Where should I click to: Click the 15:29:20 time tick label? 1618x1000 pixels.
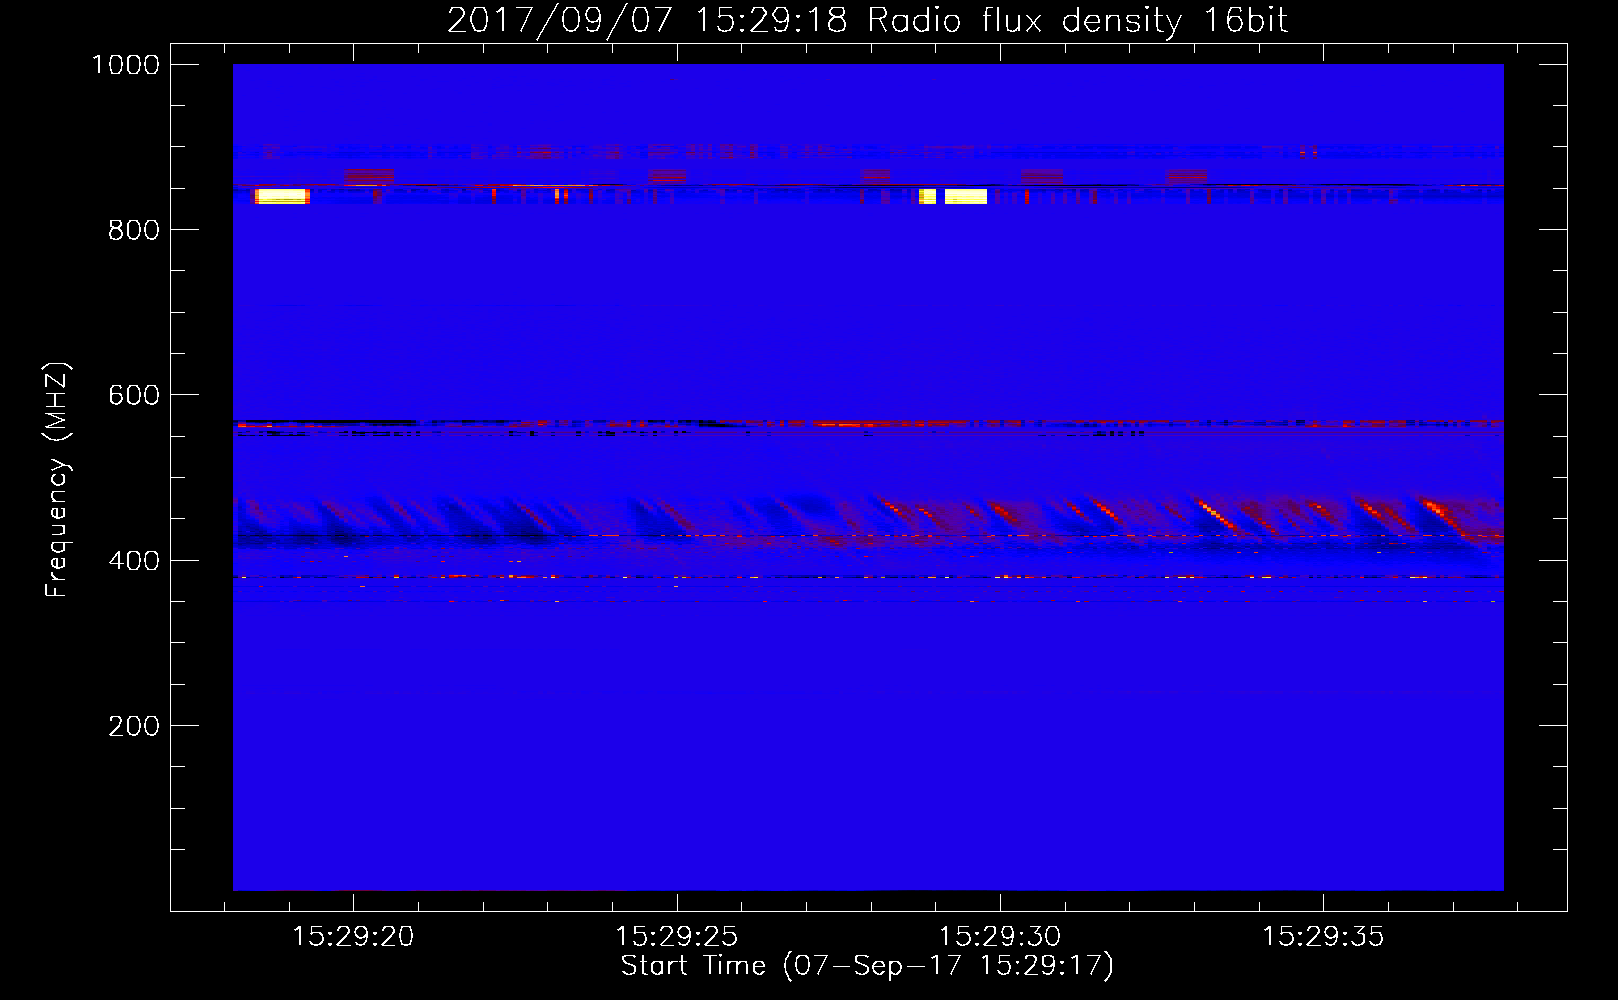353,937
